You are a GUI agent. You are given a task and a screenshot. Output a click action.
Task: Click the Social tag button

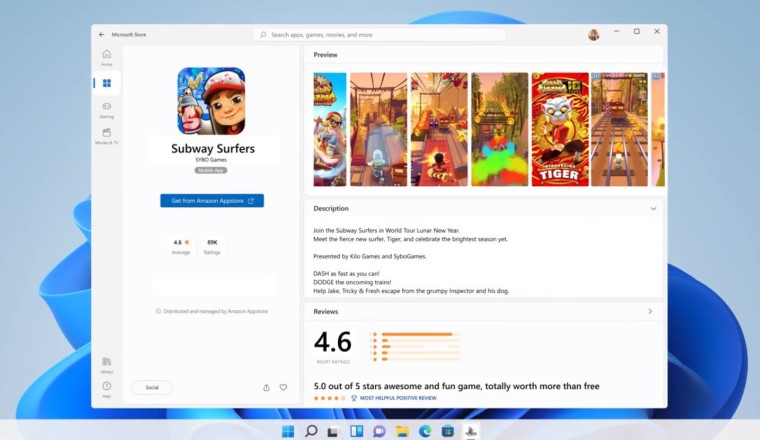pos(152,388)
